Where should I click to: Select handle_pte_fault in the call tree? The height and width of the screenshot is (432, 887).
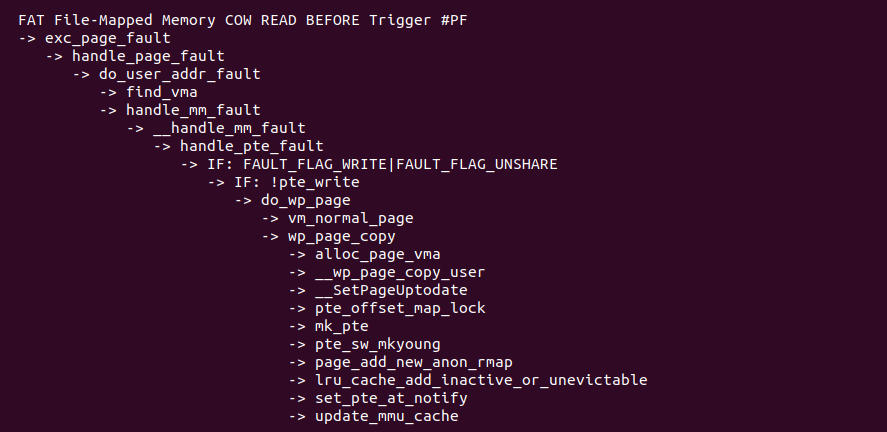click(252, 146)
